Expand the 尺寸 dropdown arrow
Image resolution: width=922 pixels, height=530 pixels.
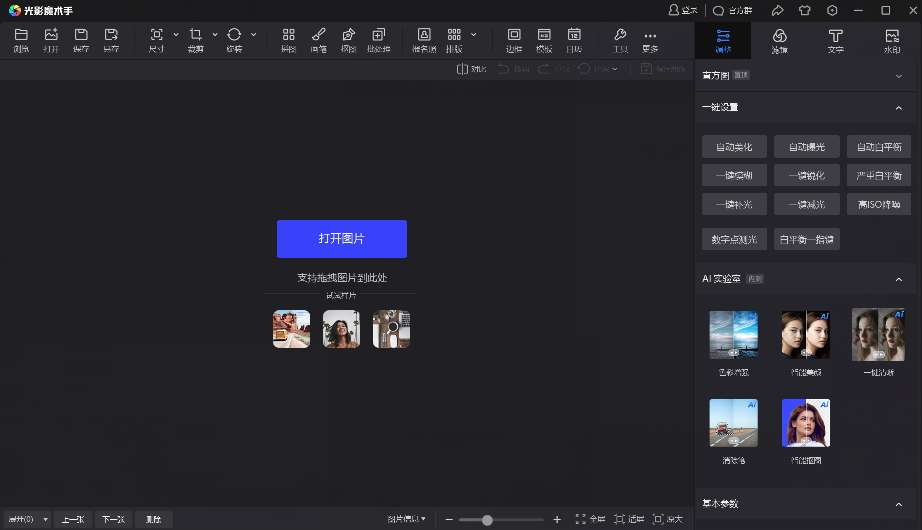click(x=176, y=35)
